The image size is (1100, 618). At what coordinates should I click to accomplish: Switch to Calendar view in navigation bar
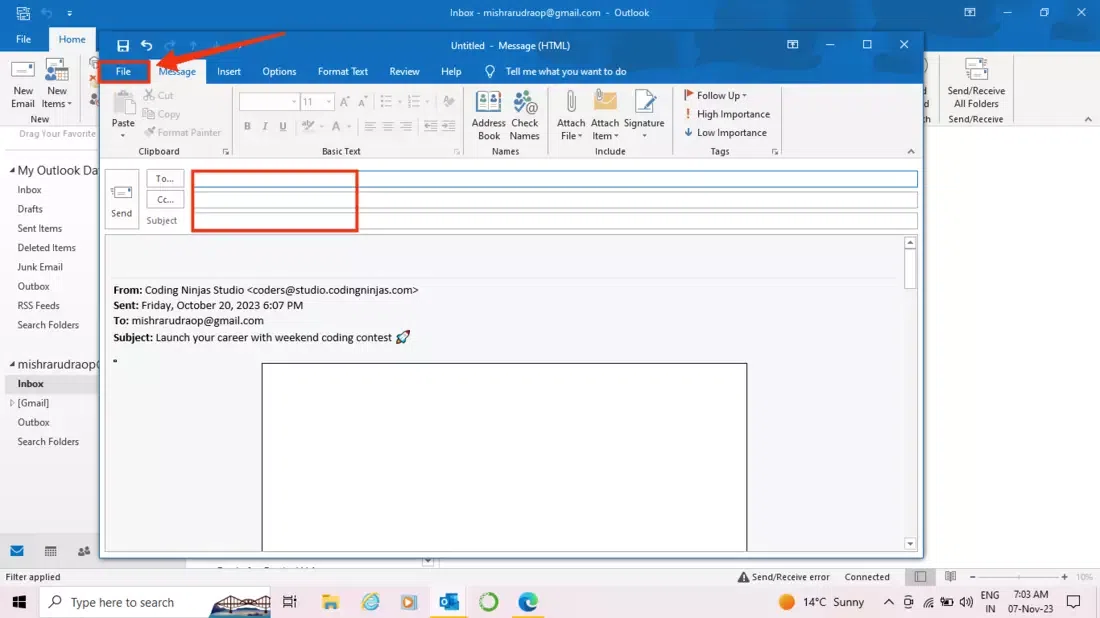[51, 551]
